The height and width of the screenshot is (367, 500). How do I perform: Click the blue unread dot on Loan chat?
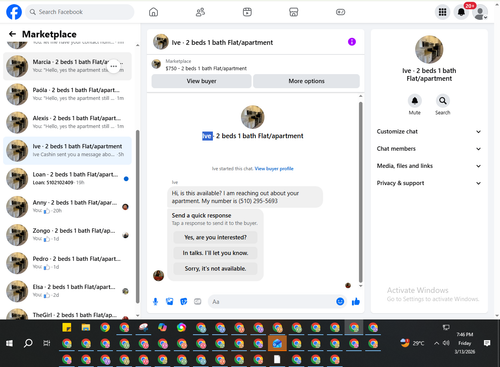point(126,179)
